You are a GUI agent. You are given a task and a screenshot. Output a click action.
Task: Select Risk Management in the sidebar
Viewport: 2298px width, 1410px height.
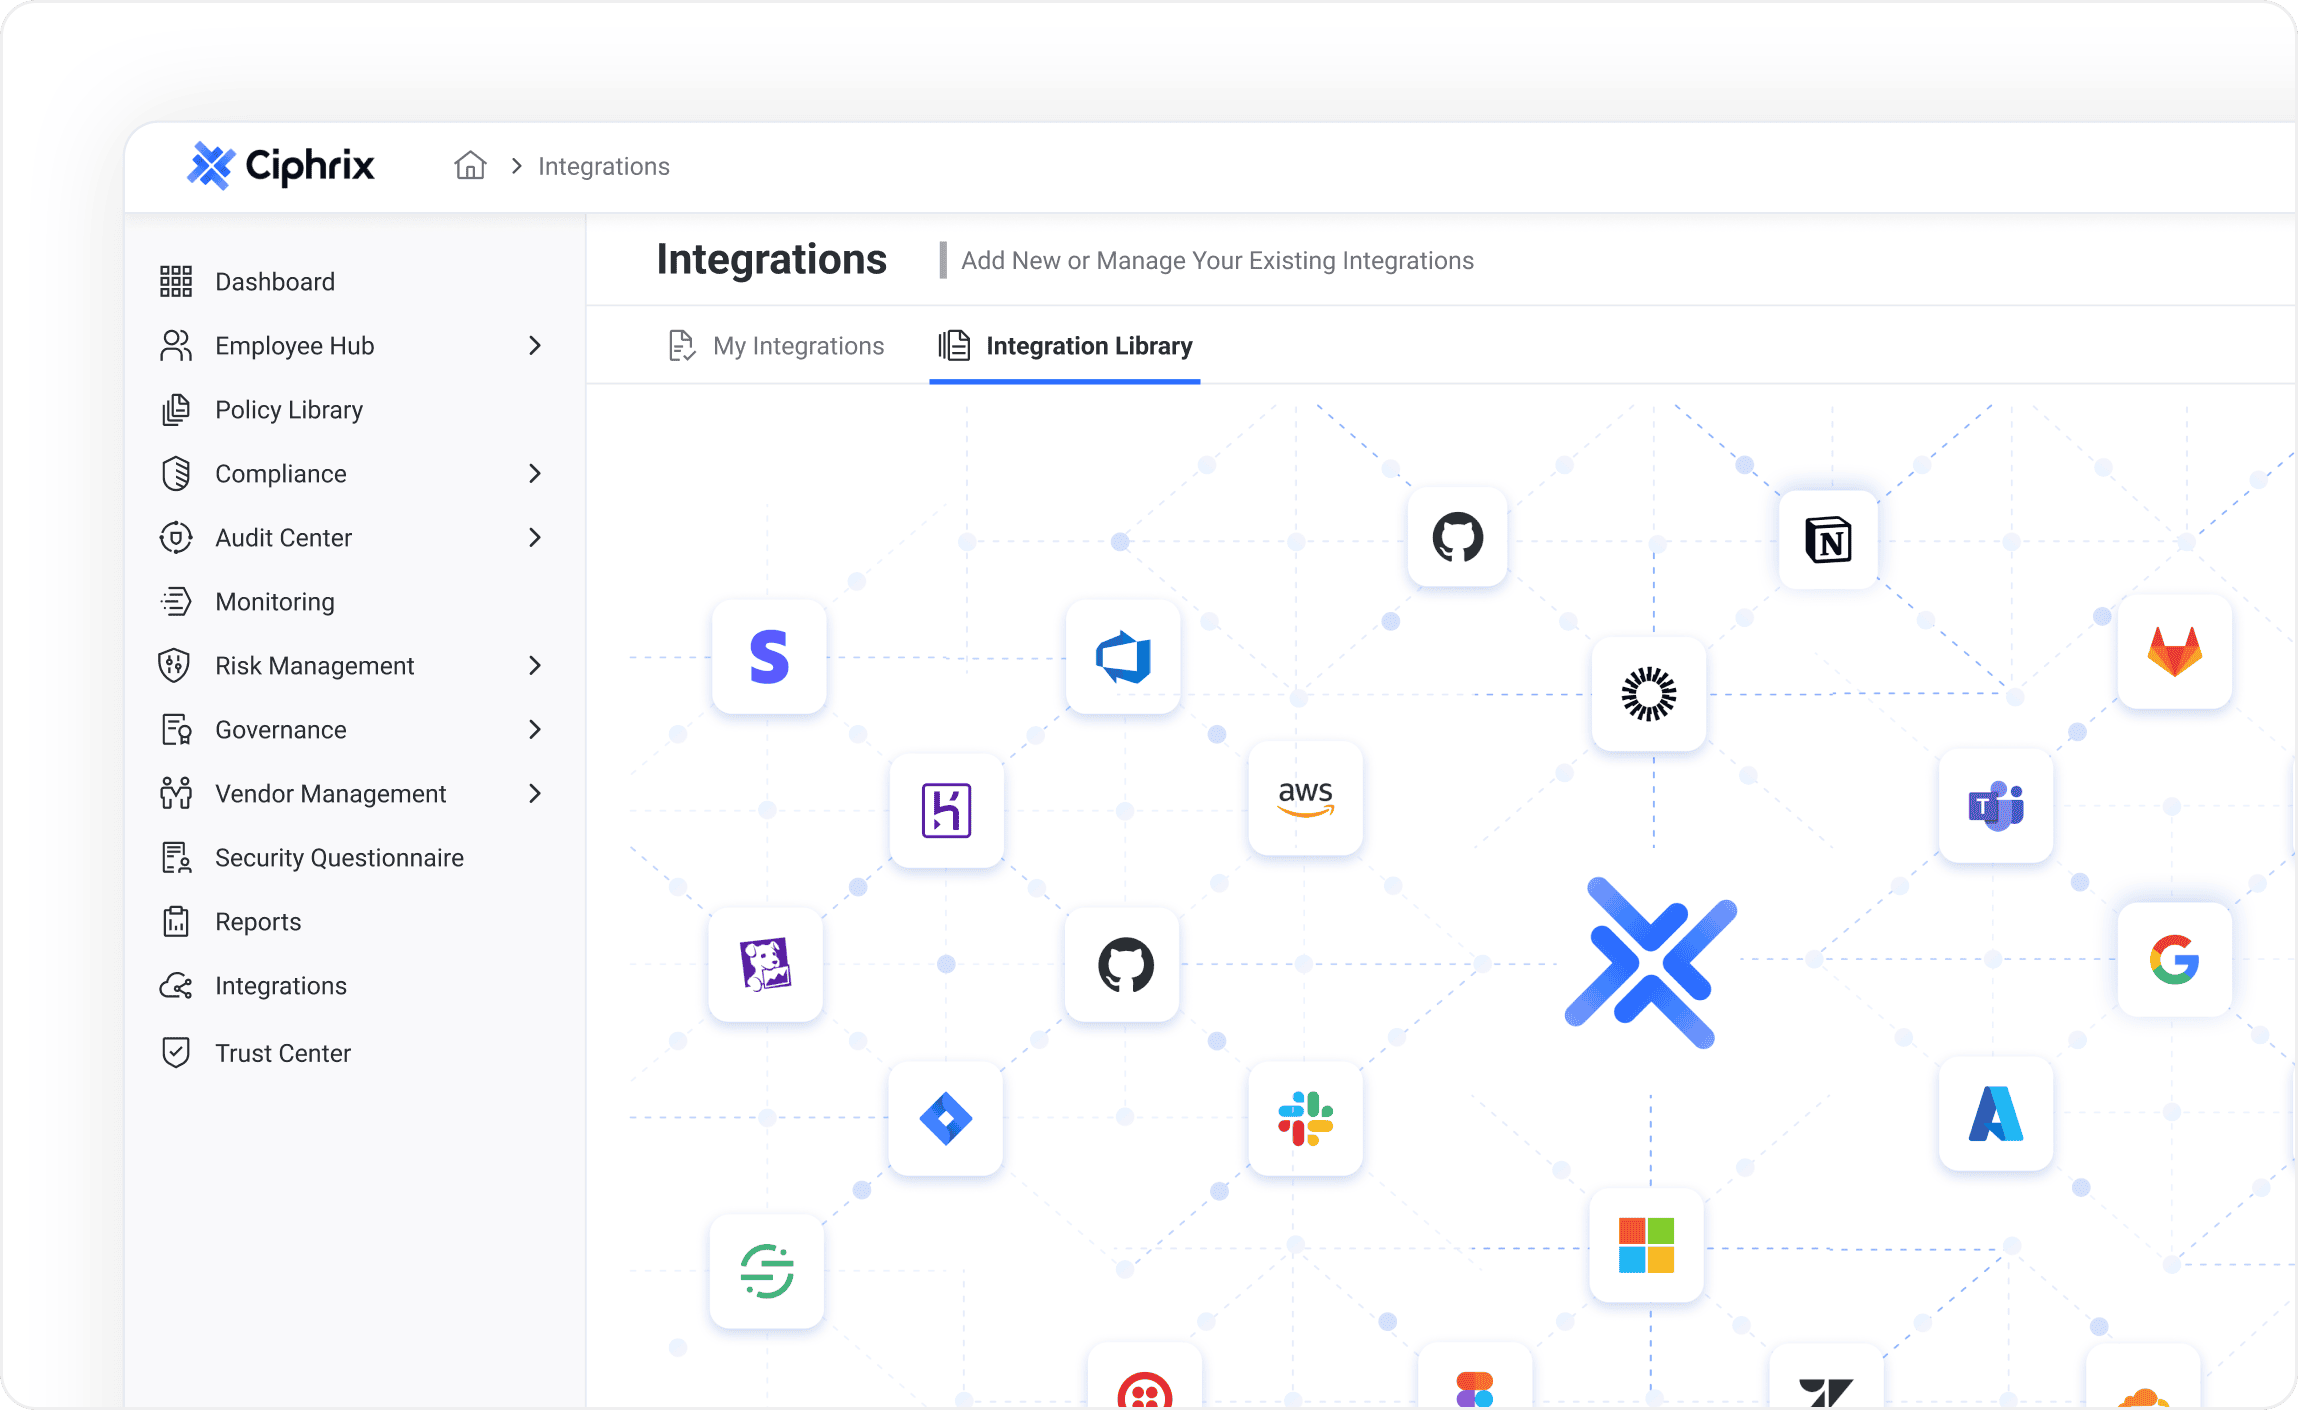pos(315,666)
